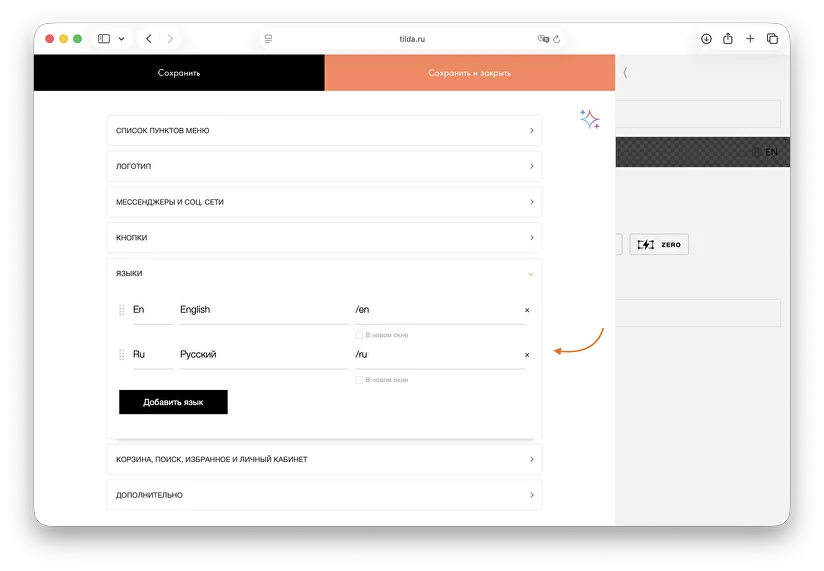Image resolution: width=824 pixels, height=571 pixels.
Task: Click the '/en' link input field
Action: tap(439, 310)
